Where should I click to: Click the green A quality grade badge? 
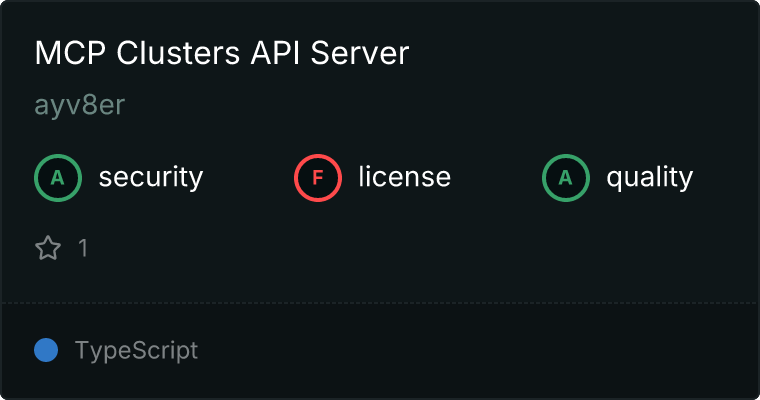point(566,178)
